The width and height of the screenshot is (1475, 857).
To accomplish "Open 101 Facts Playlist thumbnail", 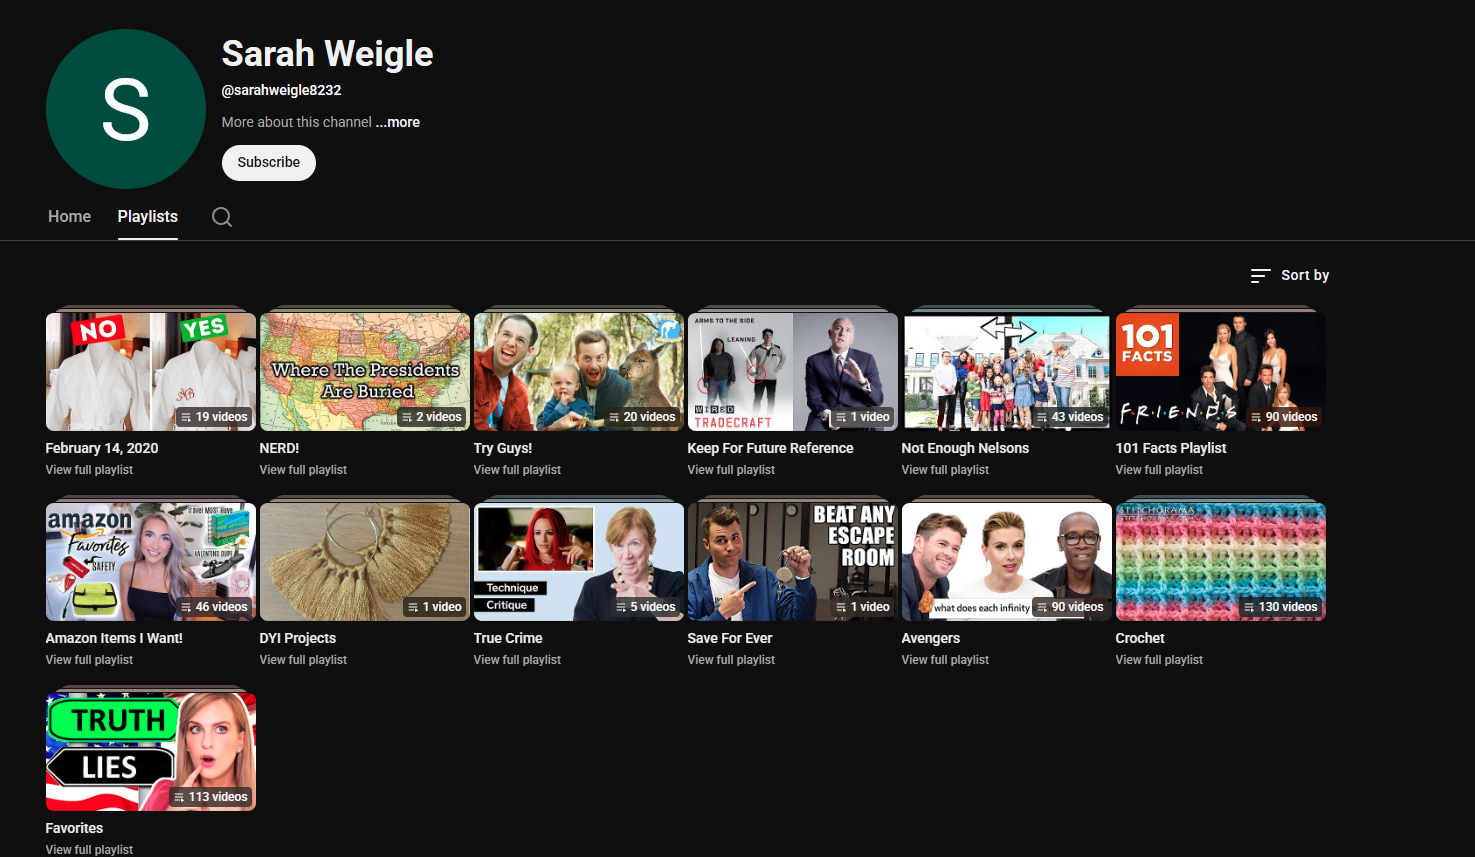I will 1221,372.
